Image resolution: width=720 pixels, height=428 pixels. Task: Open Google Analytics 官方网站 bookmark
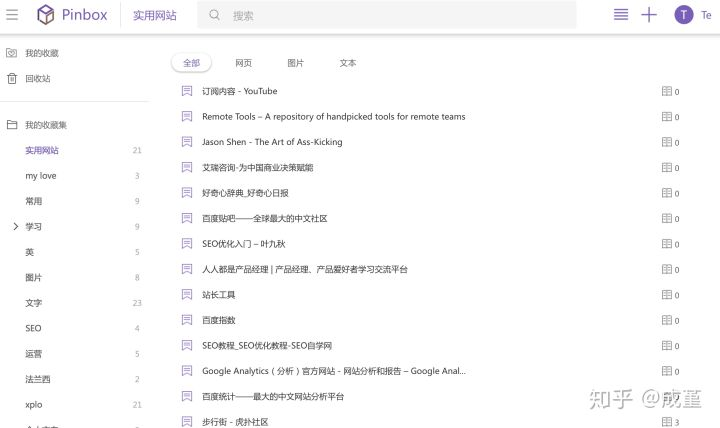click(334, 371)
